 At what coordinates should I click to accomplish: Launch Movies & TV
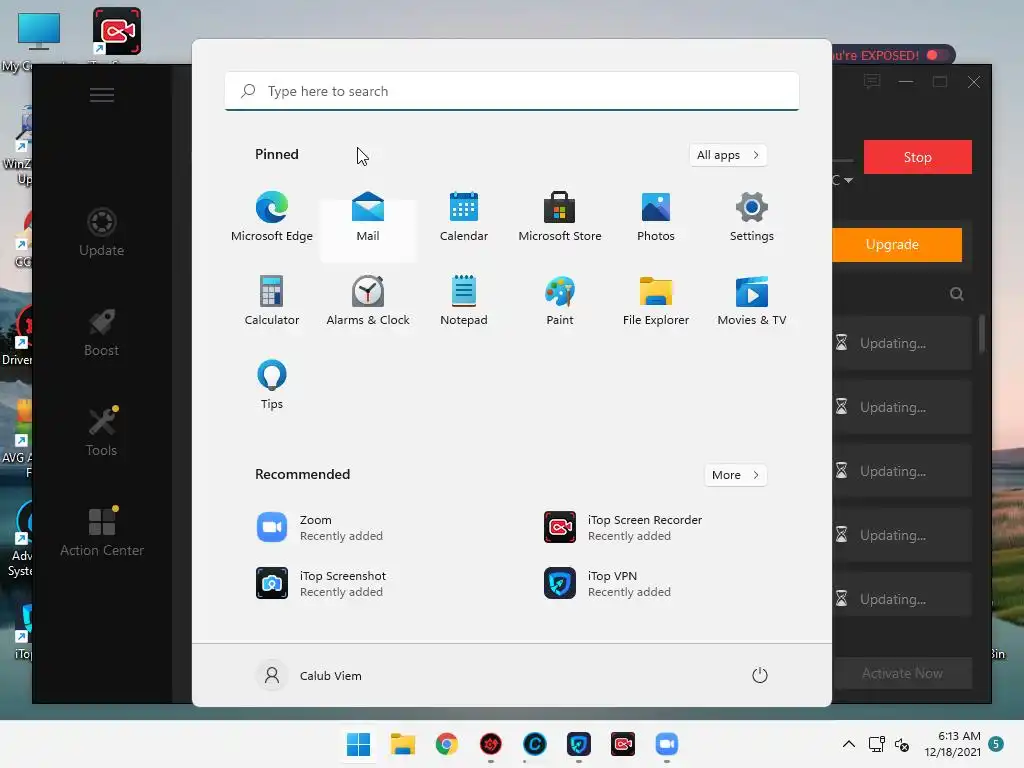coord(752,301)
